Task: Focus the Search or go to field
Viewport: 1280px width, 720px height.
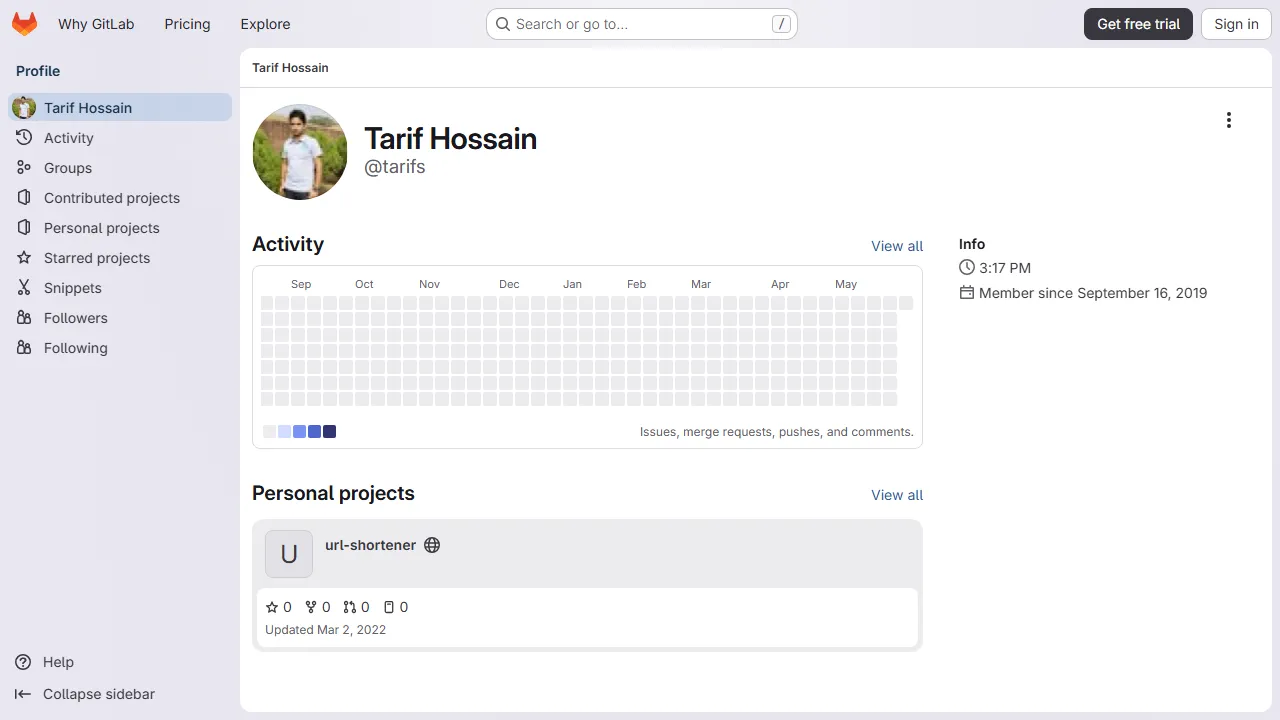Action: click(x=641, y=24)
